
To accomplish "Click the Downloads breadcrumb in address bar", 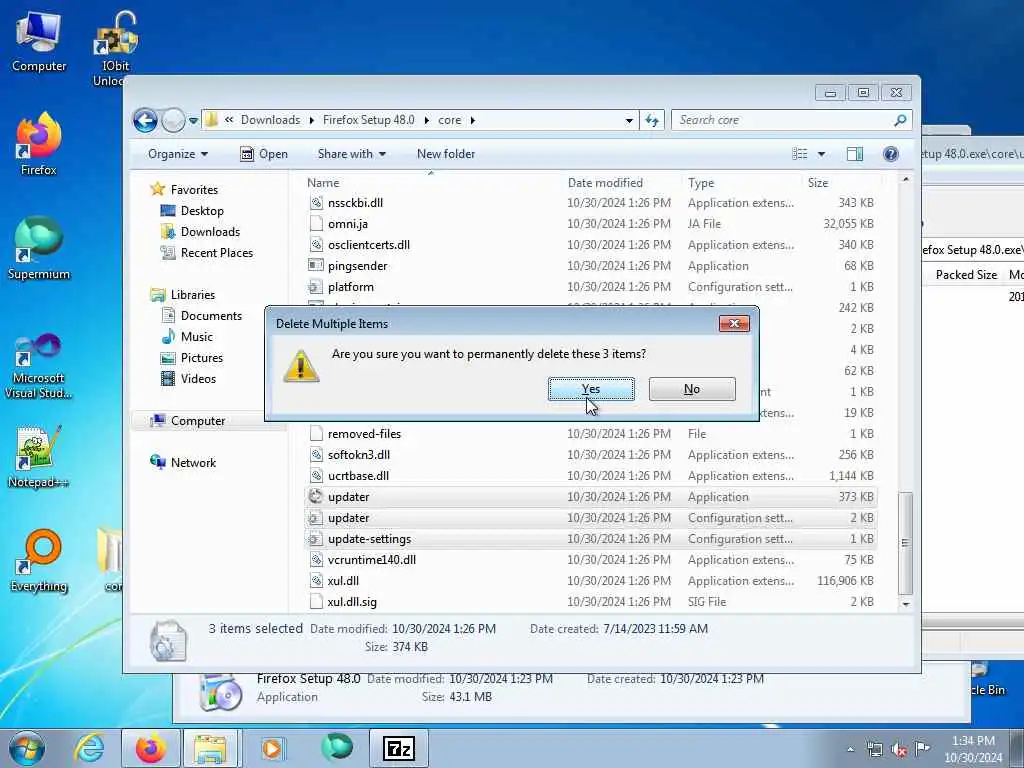I will pyautogui.click(x=270, y=120).
